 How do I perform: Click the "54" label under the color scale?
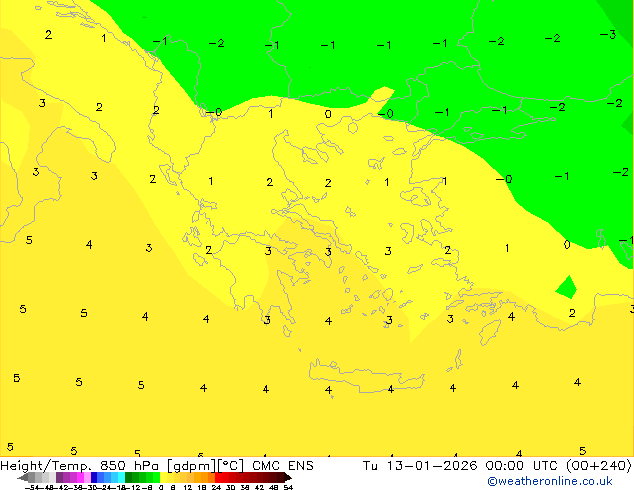(288, 488)
